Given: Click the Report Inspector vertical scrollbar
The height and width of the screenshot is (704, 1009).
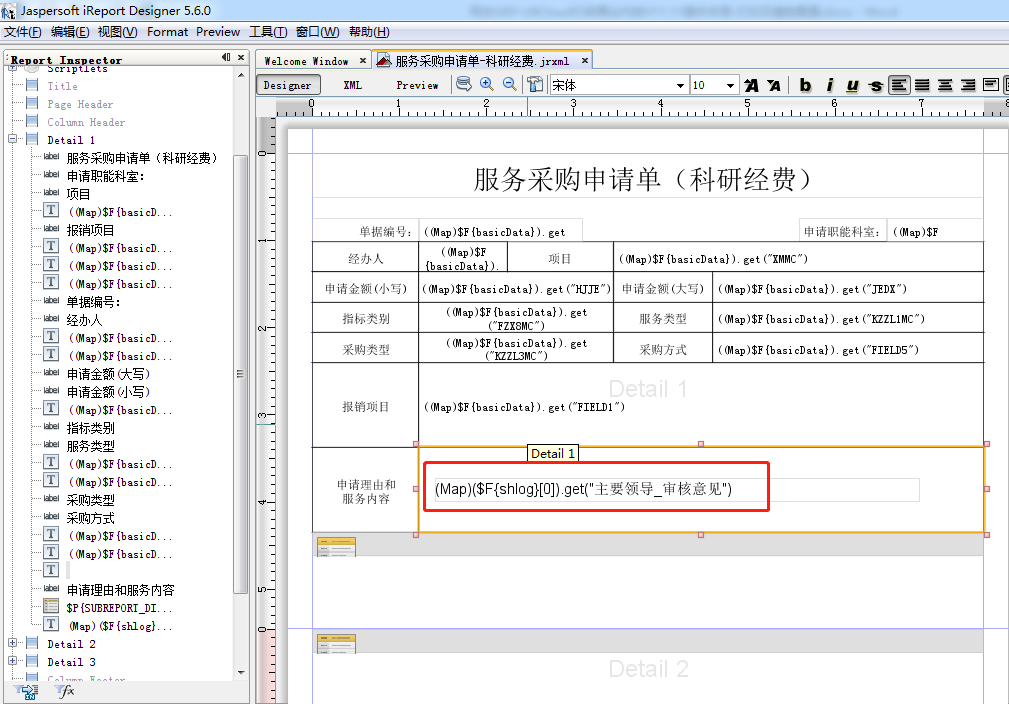Looking at the screenshot, I should point(241,374).
